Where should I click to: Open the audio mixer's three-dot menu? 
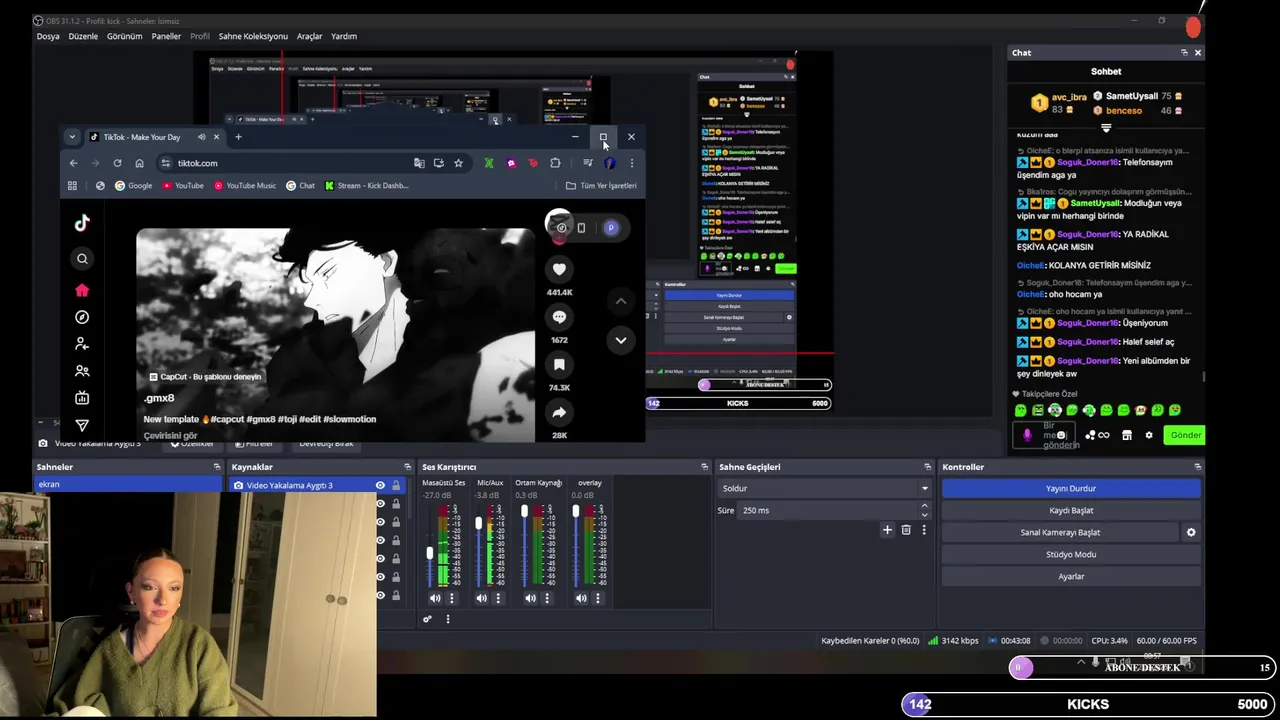(x=448, y=619)
